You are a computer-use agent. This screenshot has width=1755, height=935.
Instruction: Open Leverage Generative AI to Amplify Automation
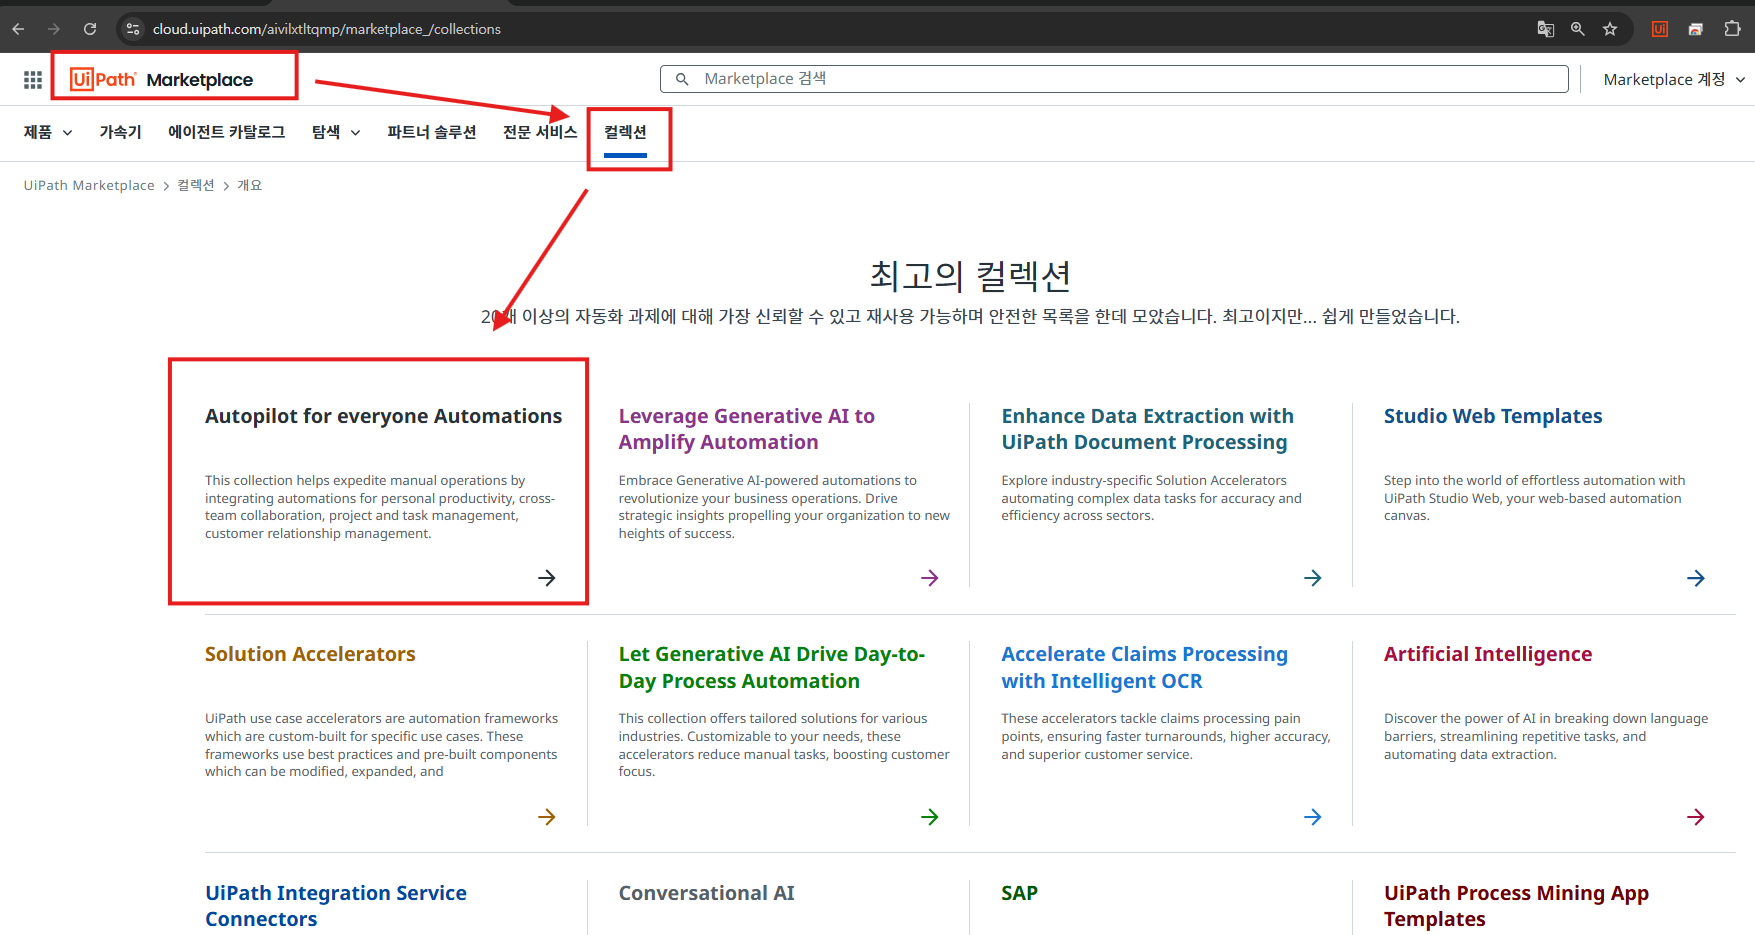[747, 429]
